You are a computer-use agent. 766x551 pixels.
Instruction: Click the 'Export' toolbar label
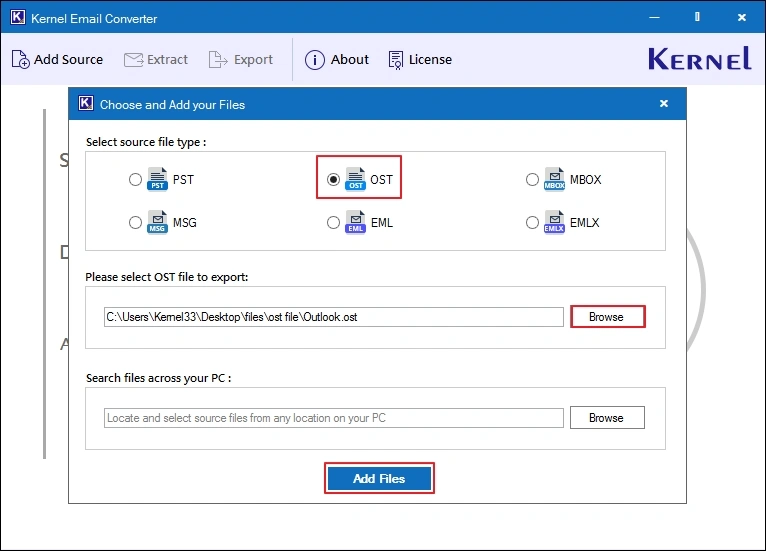[253, 60]
